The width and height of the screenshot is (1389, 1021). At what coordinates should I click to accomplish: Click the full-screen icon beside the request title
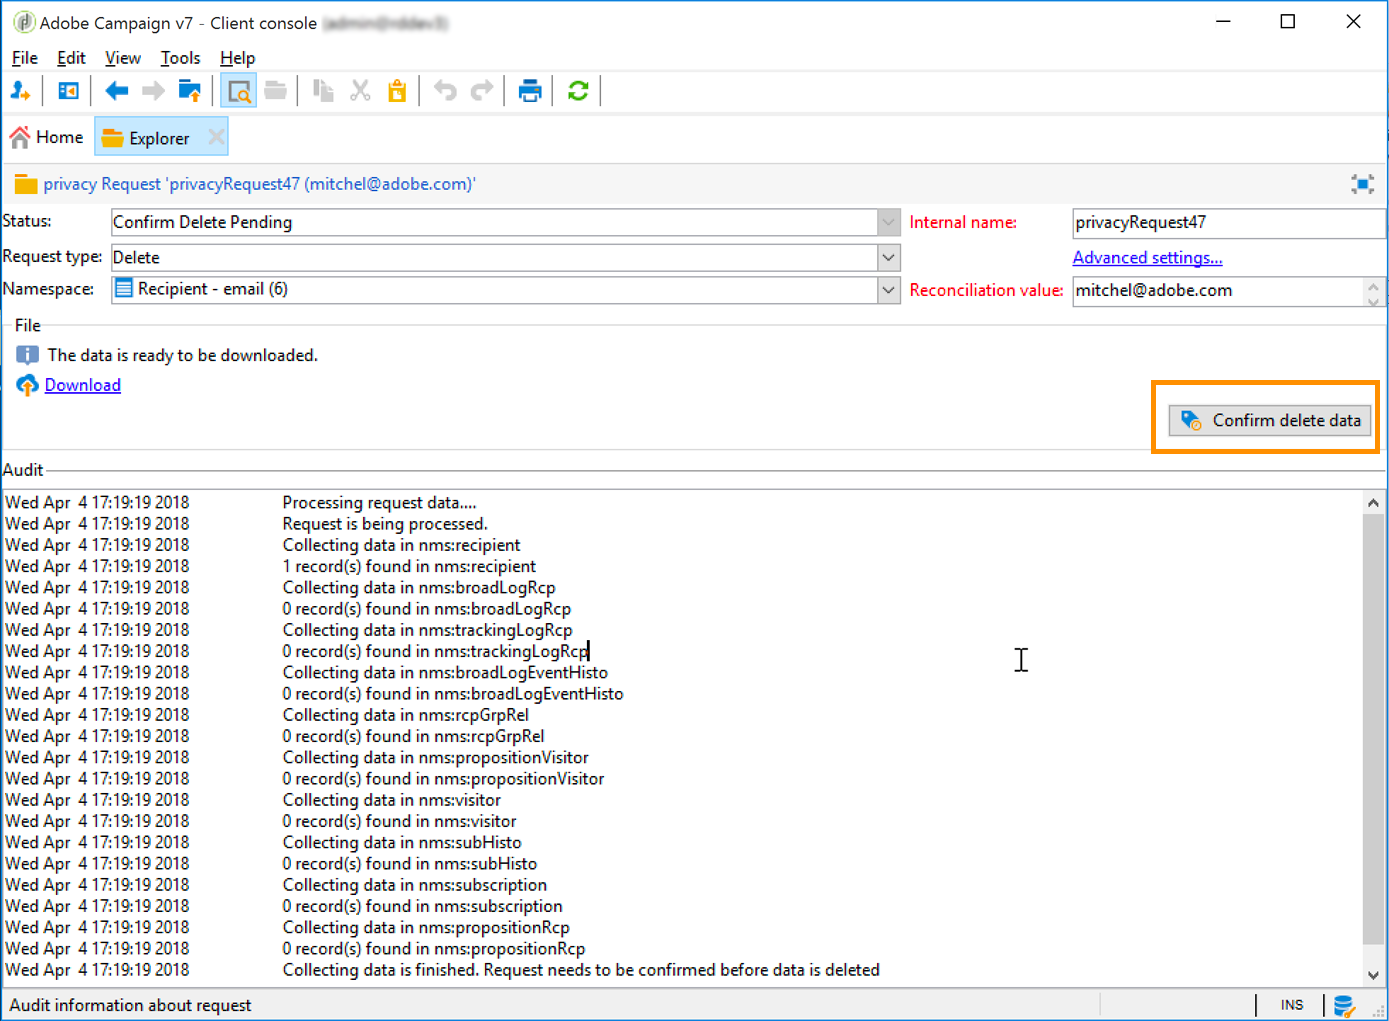coord(1362,184)
